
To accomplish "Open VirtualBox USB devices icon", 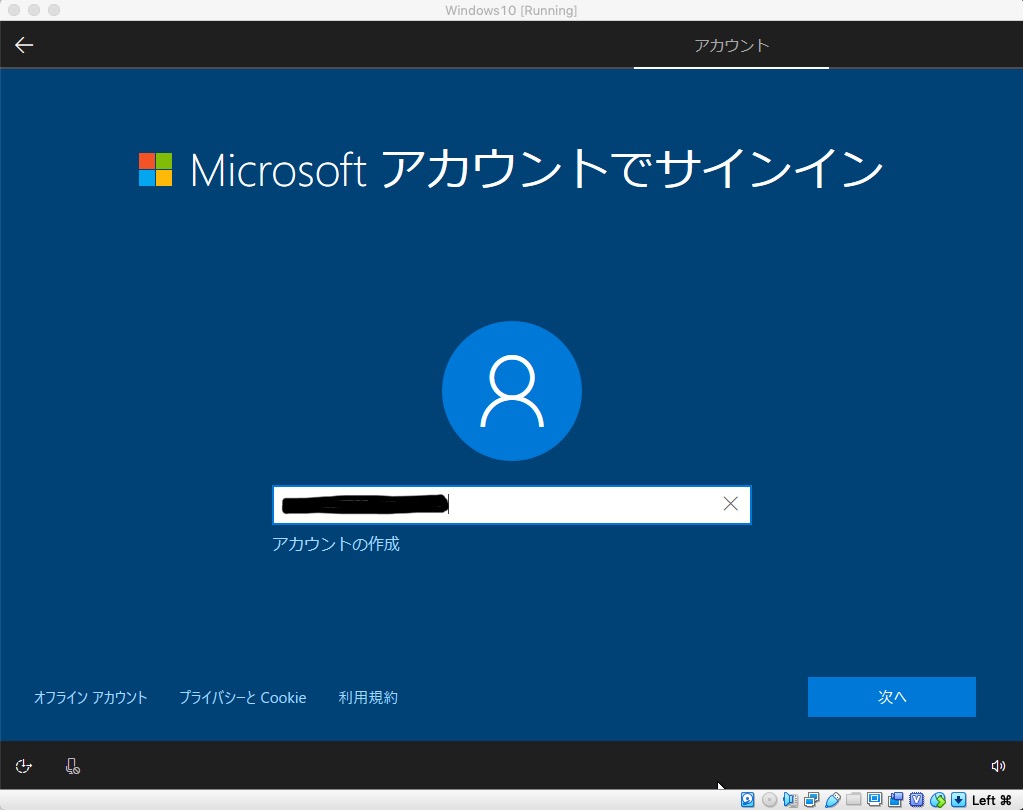I will click(x=832, y=800).
